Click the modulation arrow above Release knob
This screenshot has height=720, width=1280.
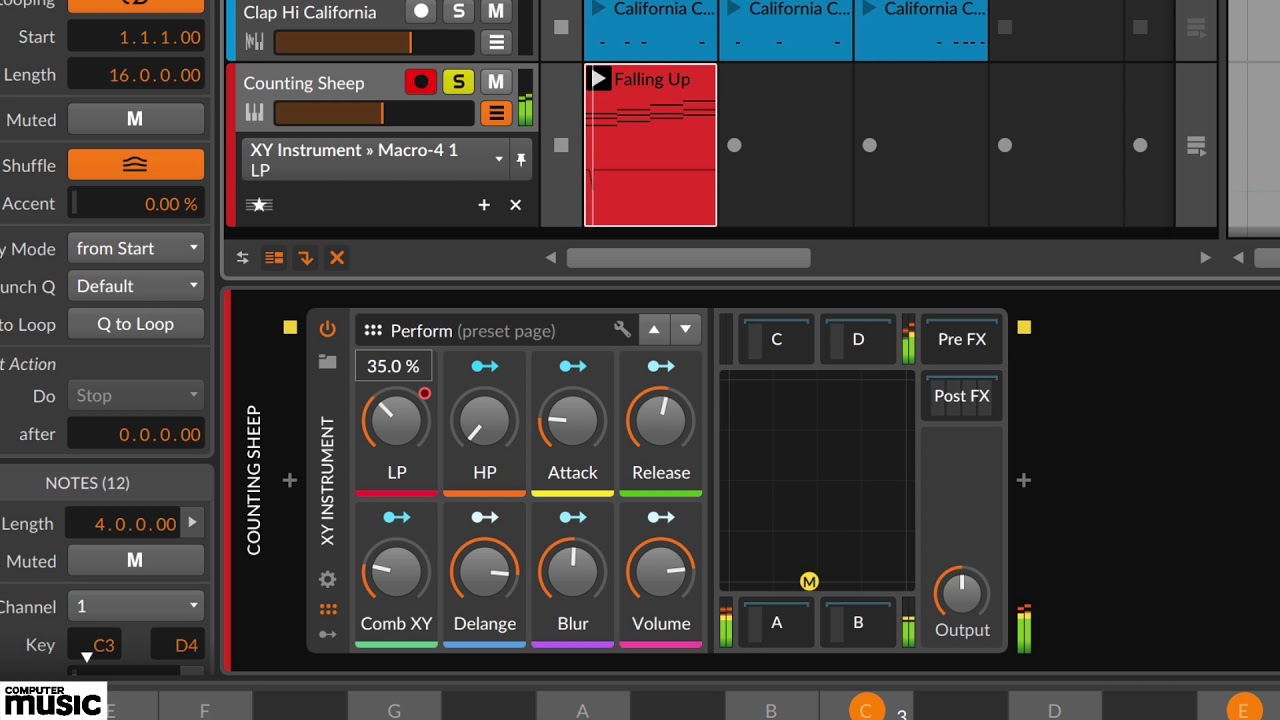coord(660,366)
